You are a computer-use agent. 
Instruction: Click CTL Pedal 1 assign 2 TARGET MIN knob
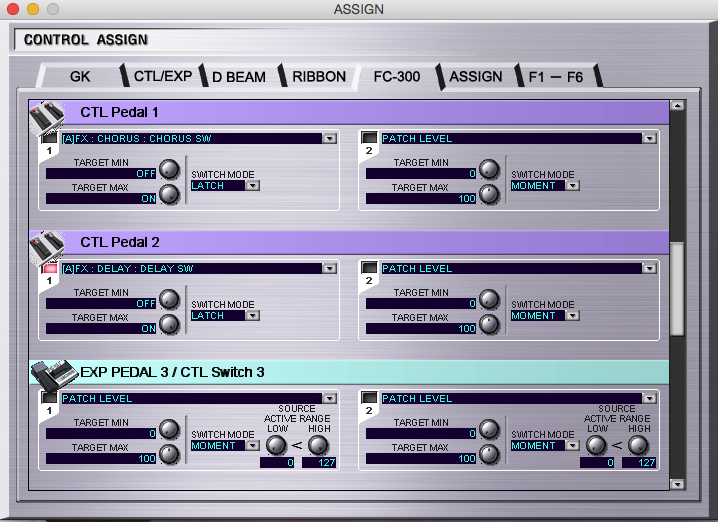[x=489, y=169]
